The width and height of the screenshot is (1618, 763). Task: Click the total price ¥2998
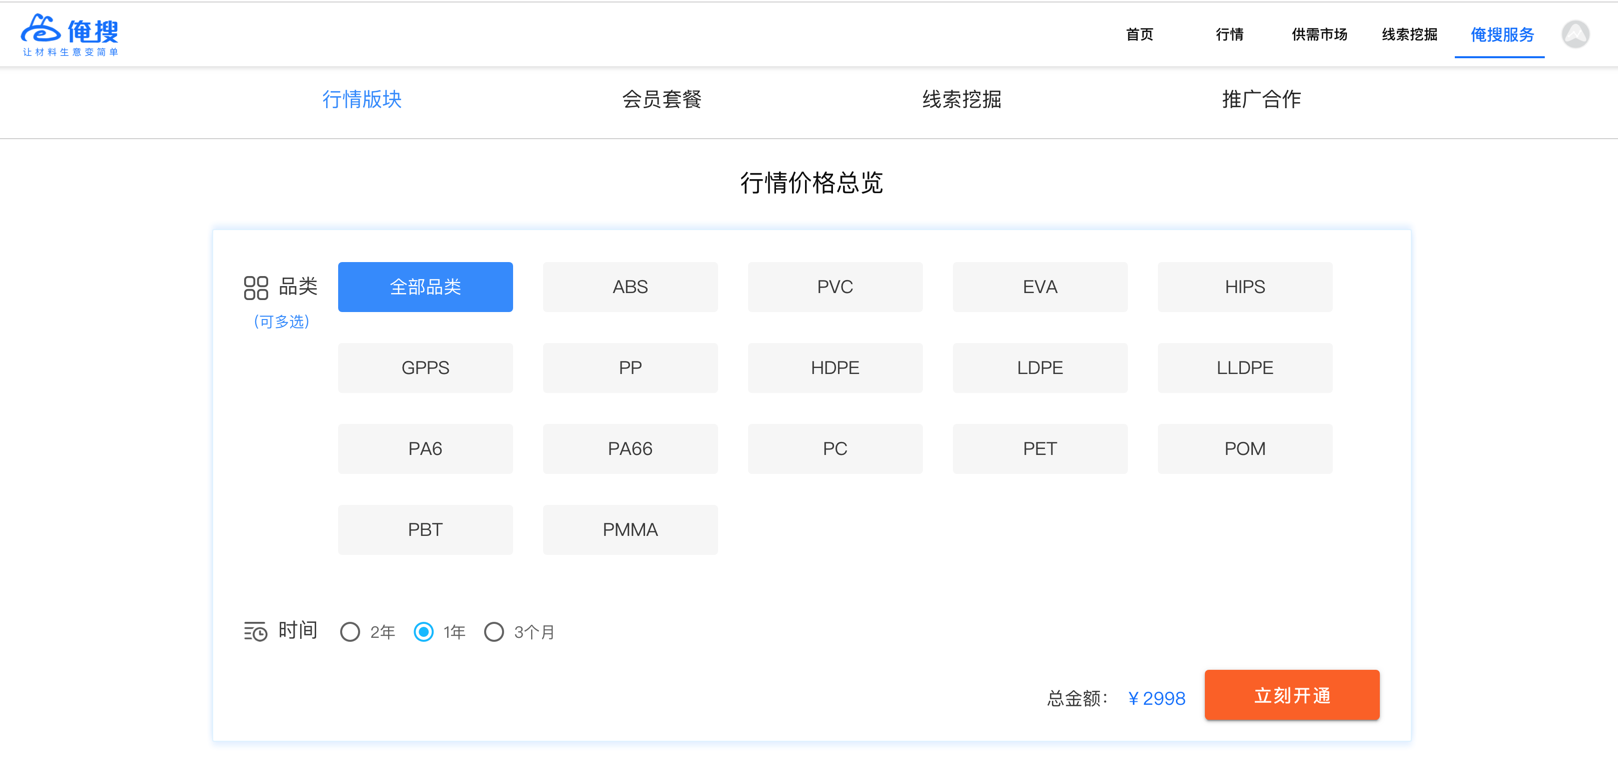click(x=1156, y=698)
